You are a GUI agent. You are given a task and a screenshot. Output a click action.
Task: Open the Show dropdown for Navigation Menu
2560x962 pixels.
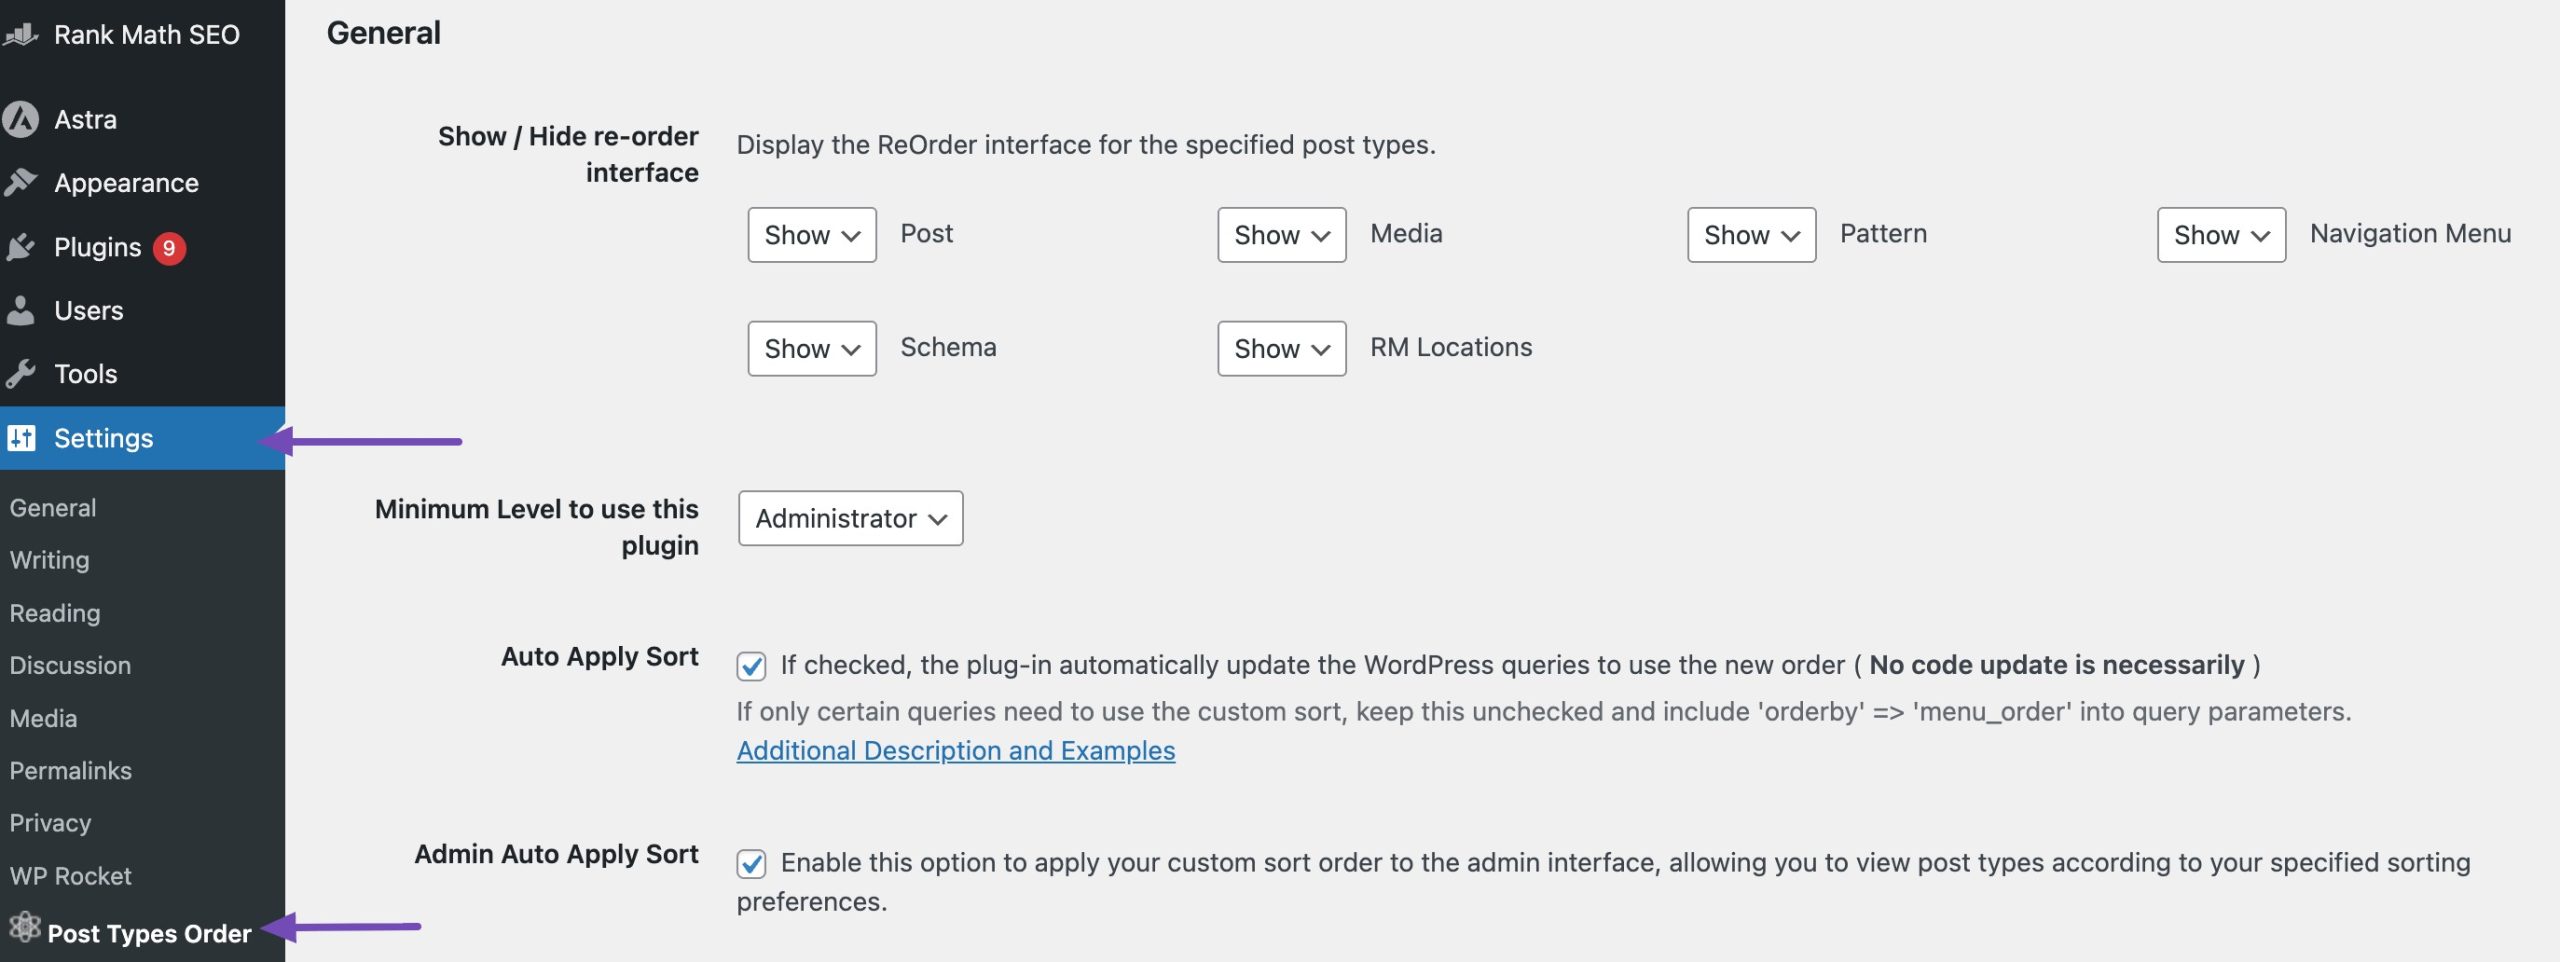click(x=2222, y=235)
